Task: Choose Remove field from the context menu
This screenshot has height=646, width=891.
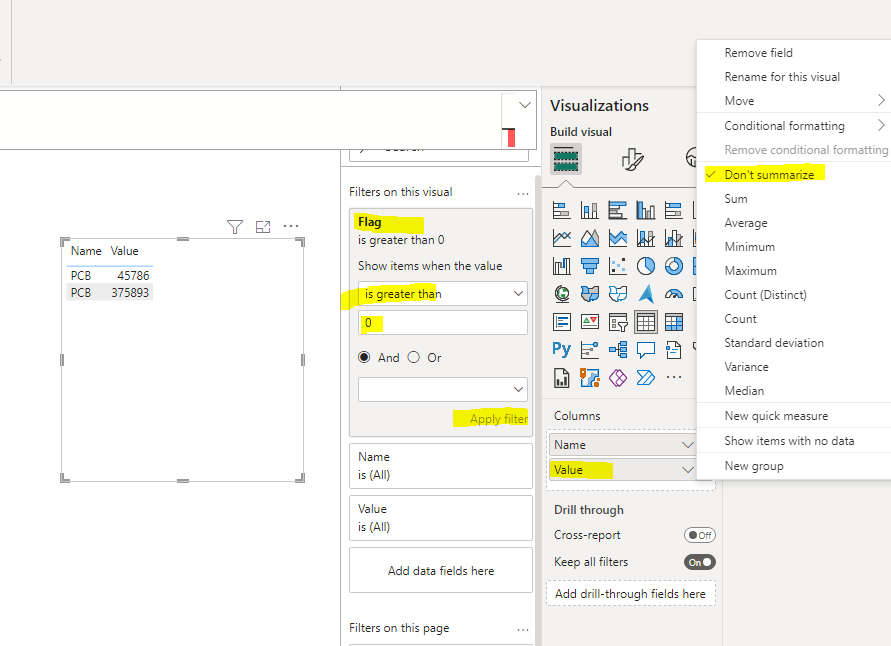Action: coord(759,53)
